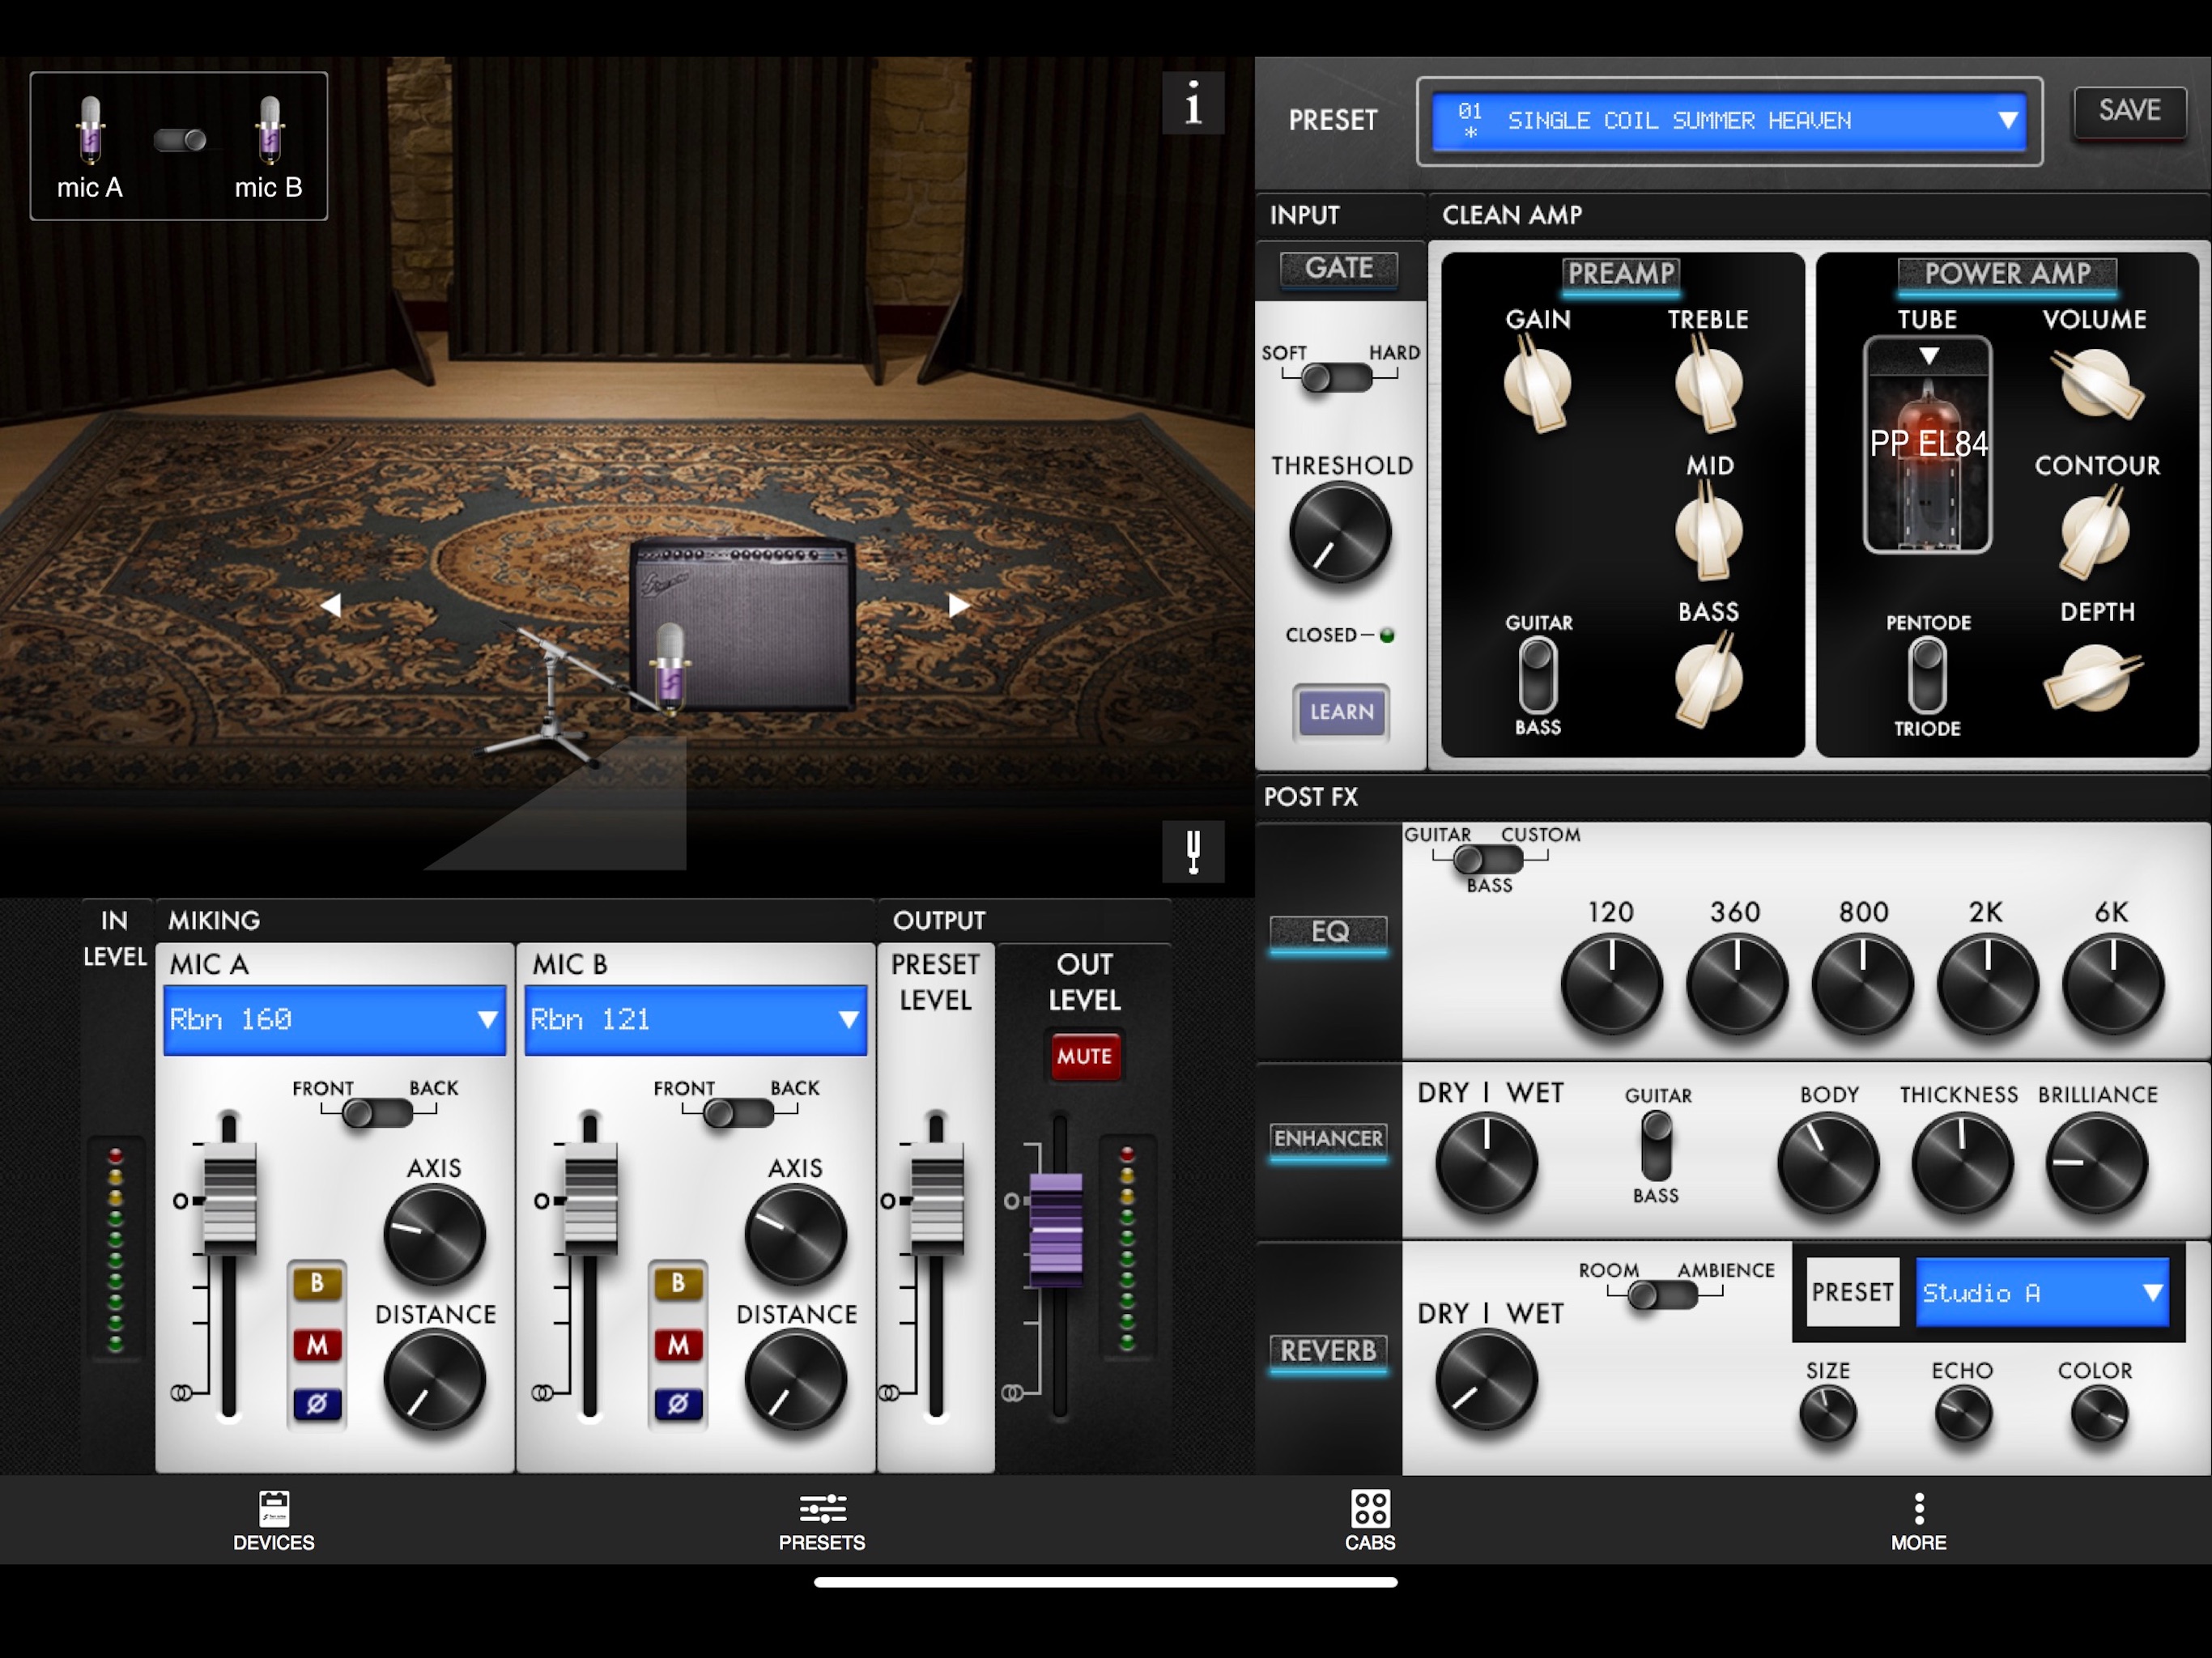Click the PRESET LEVEL fader
Viewport: 2212px width, 1658px height.
tap(936, 1198)
